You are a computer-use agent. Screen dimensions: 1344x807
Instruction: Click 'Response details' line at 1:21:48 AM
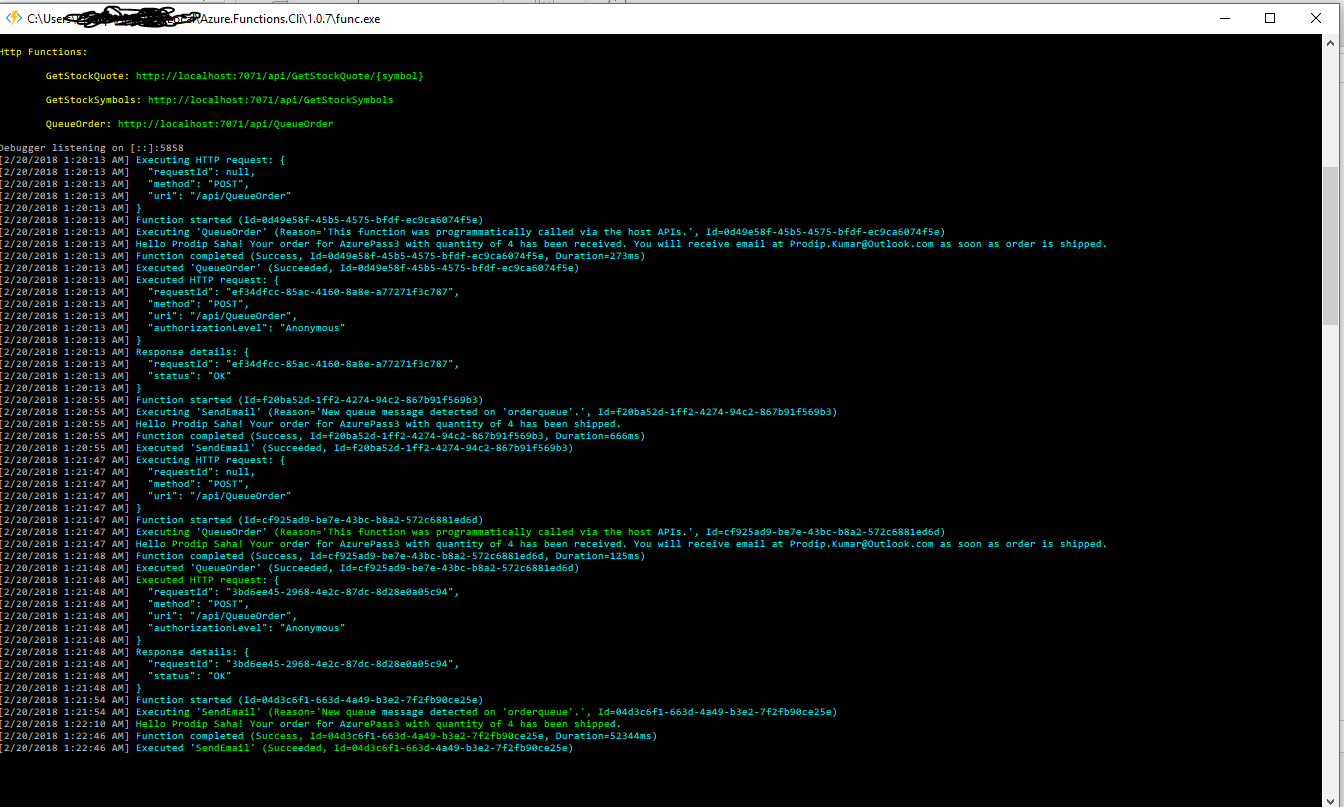[x=125, y=652]
